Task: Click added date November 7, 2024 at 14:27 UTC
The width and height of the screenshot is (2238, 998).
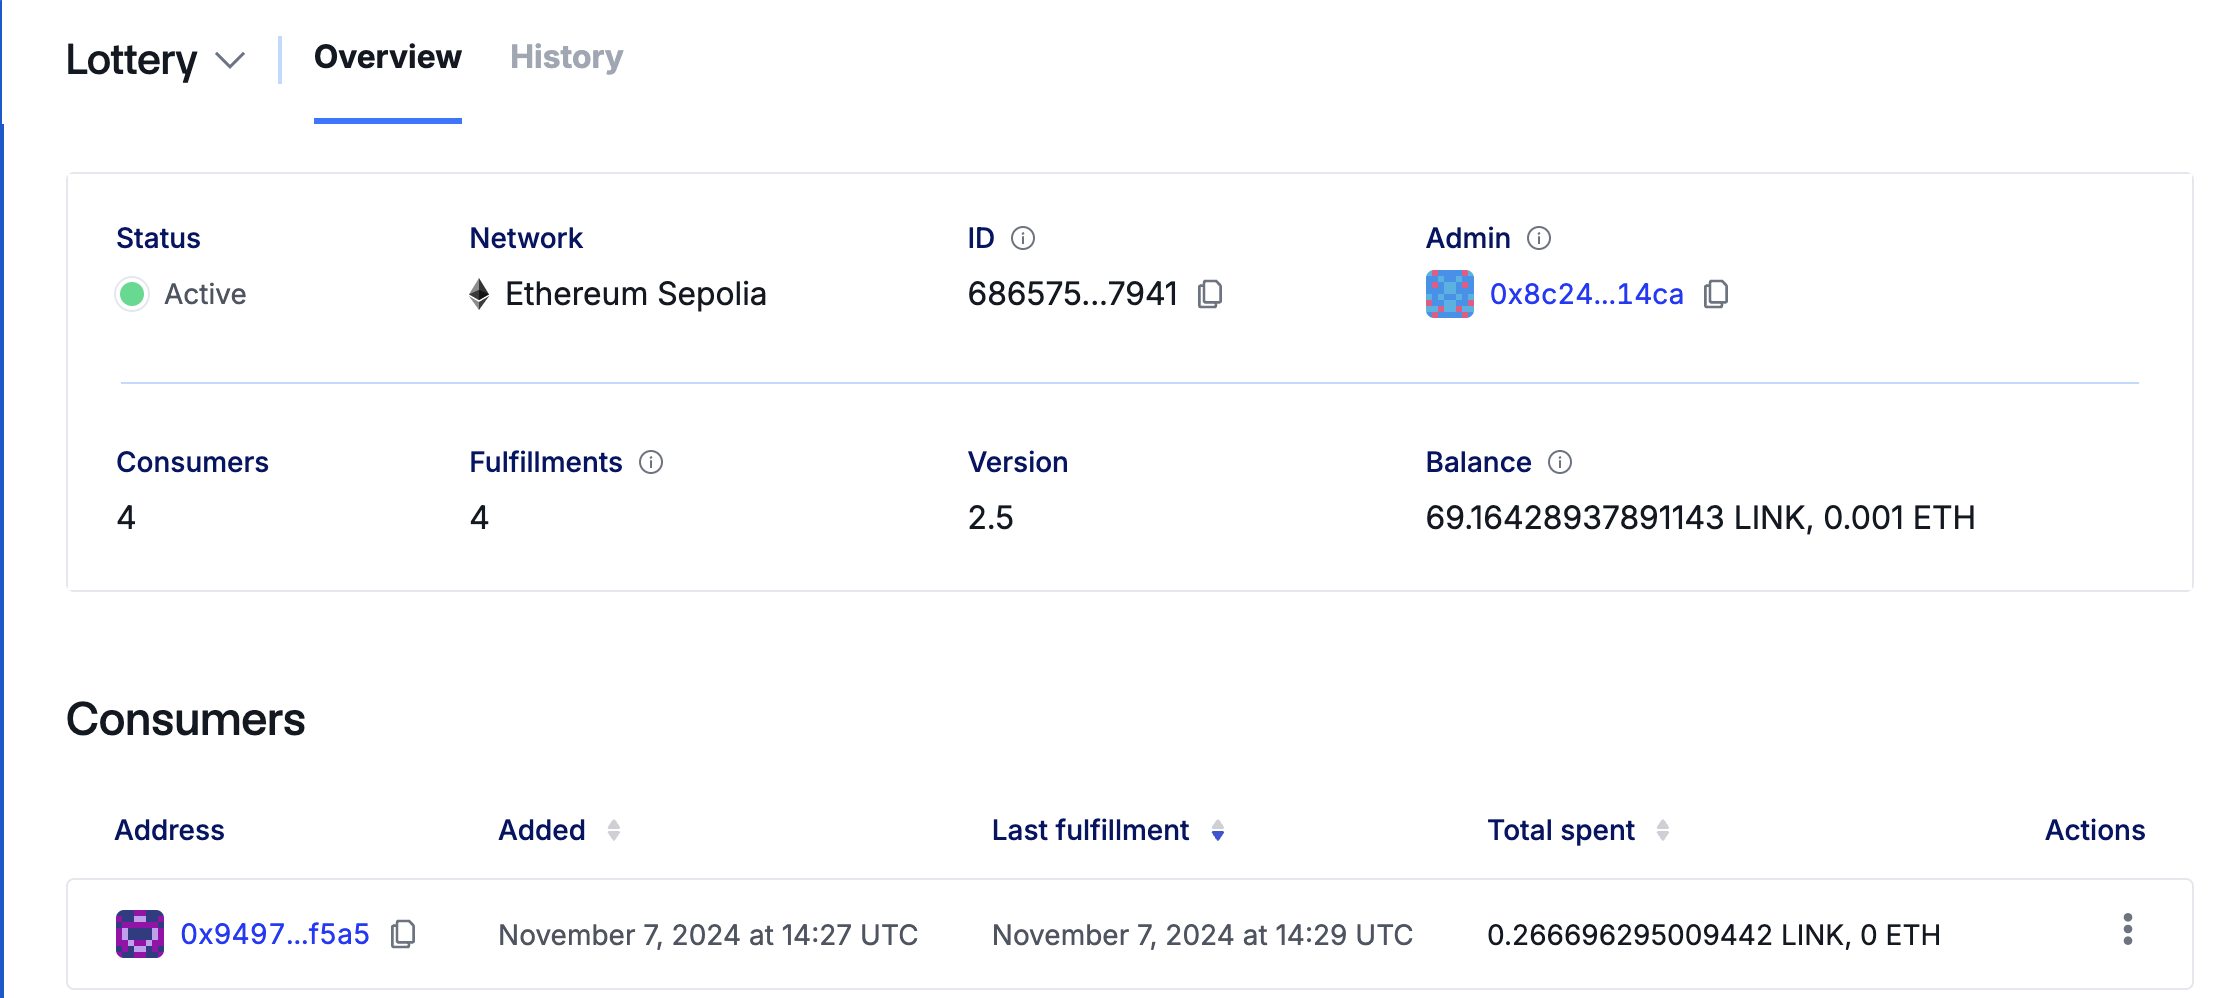Action: click(708, 935)
